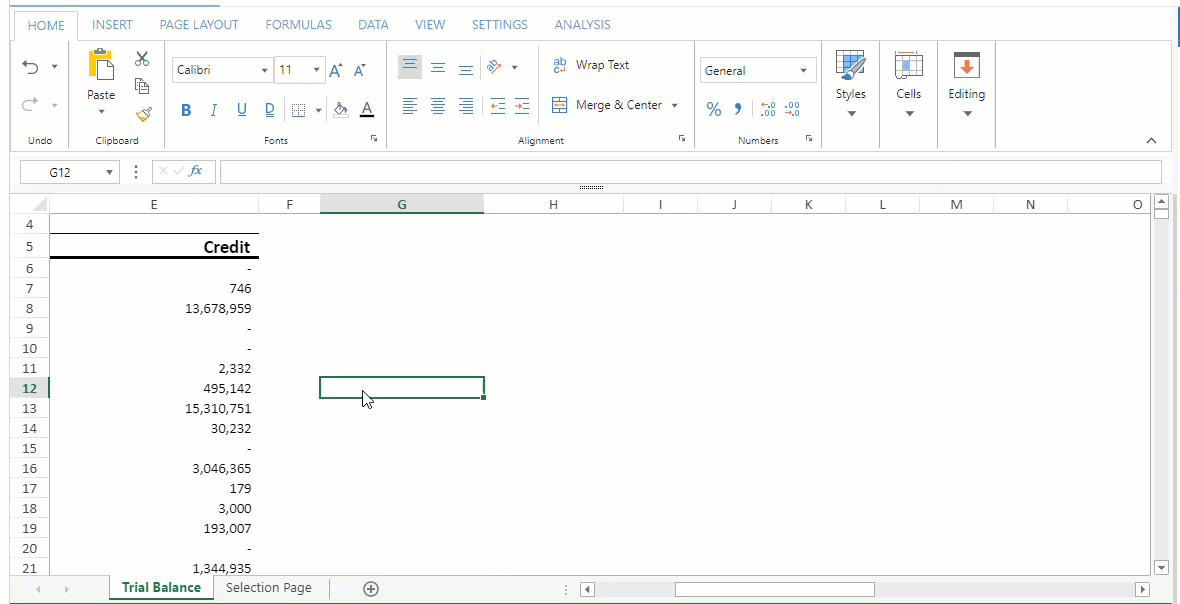Apply underline formatting

pos(241,110)
